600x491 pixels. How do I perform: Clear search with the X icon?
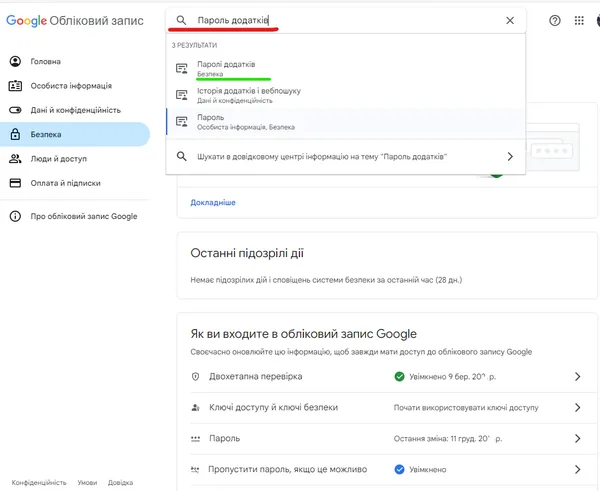[510, 20]
